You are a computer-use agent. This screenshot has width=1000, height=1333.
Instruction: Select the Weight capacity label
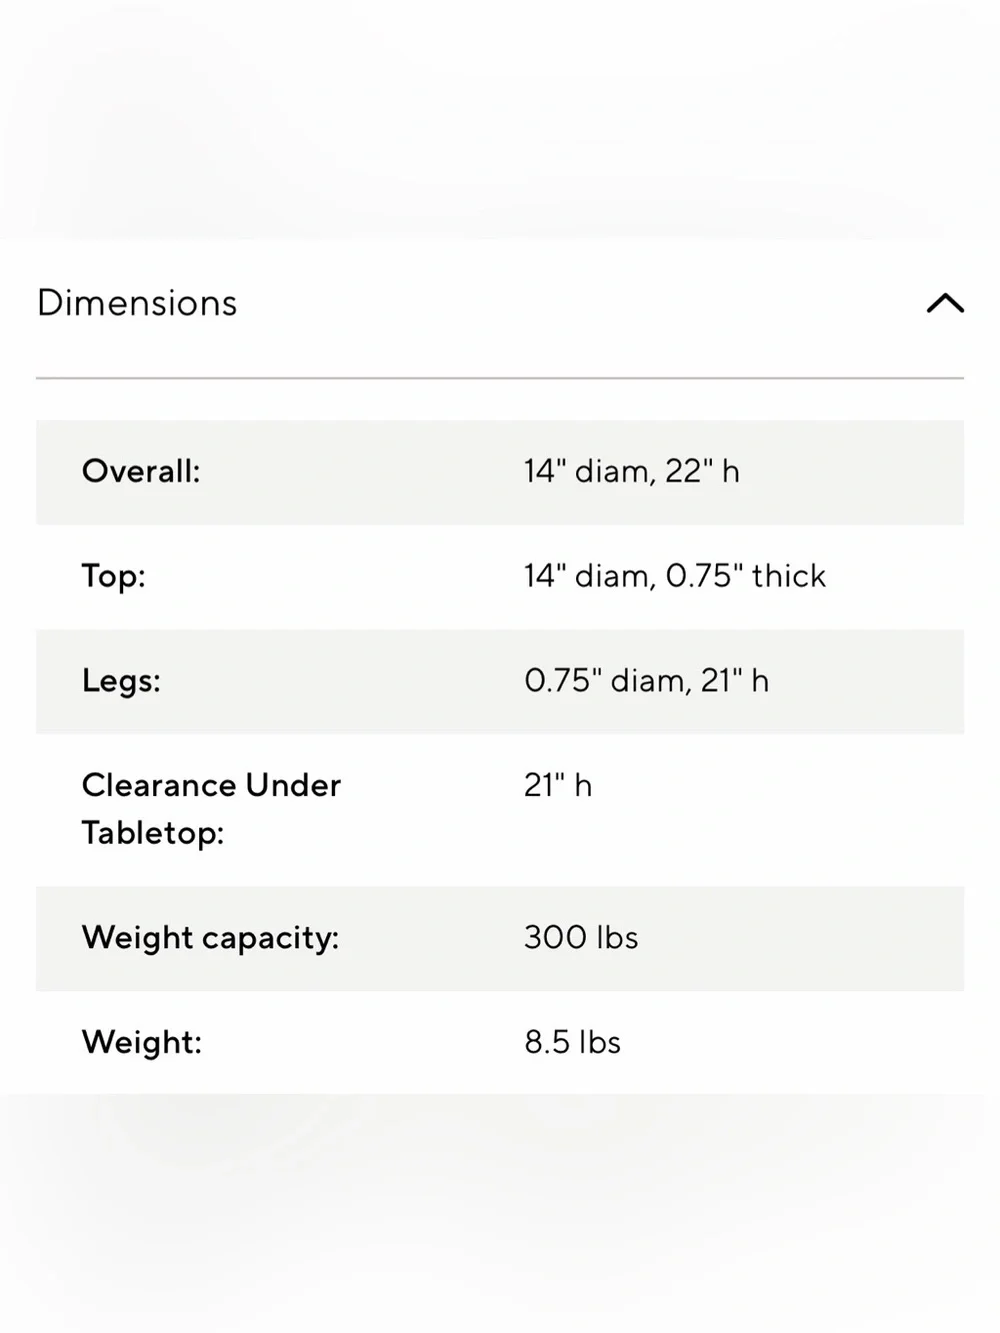click(210, 938)
